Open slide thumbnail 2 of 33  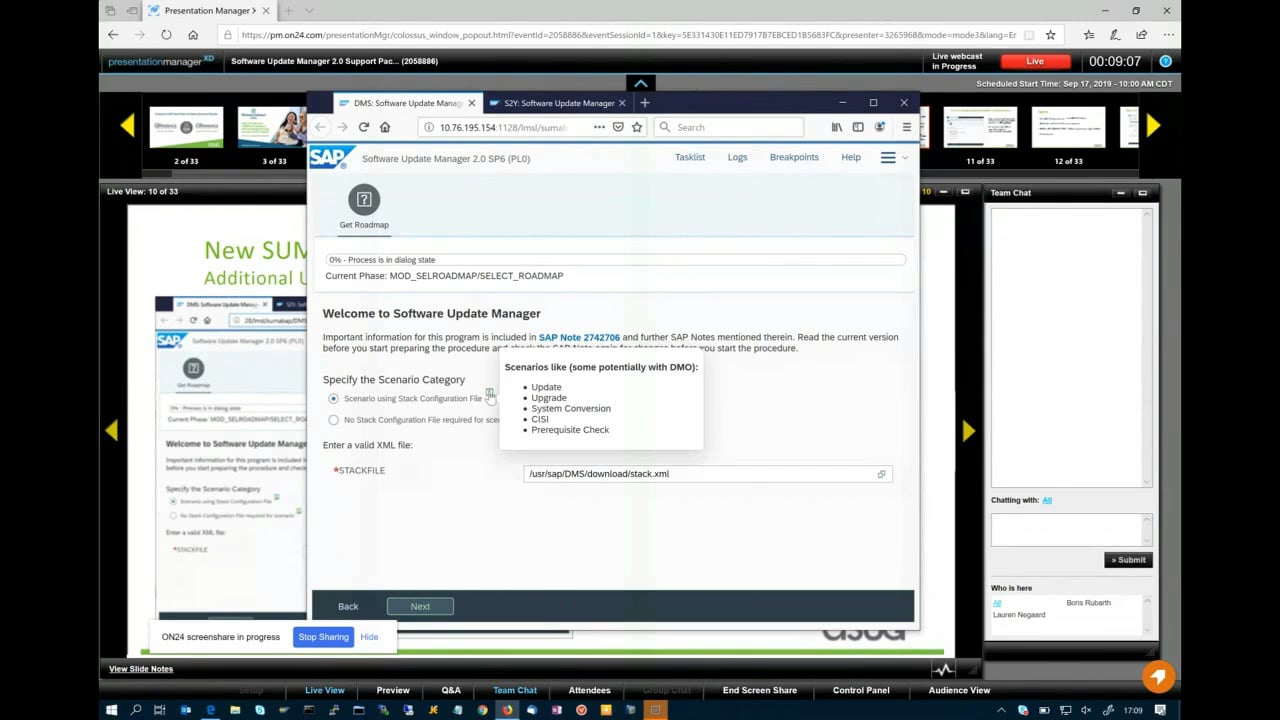click(186, 127)
